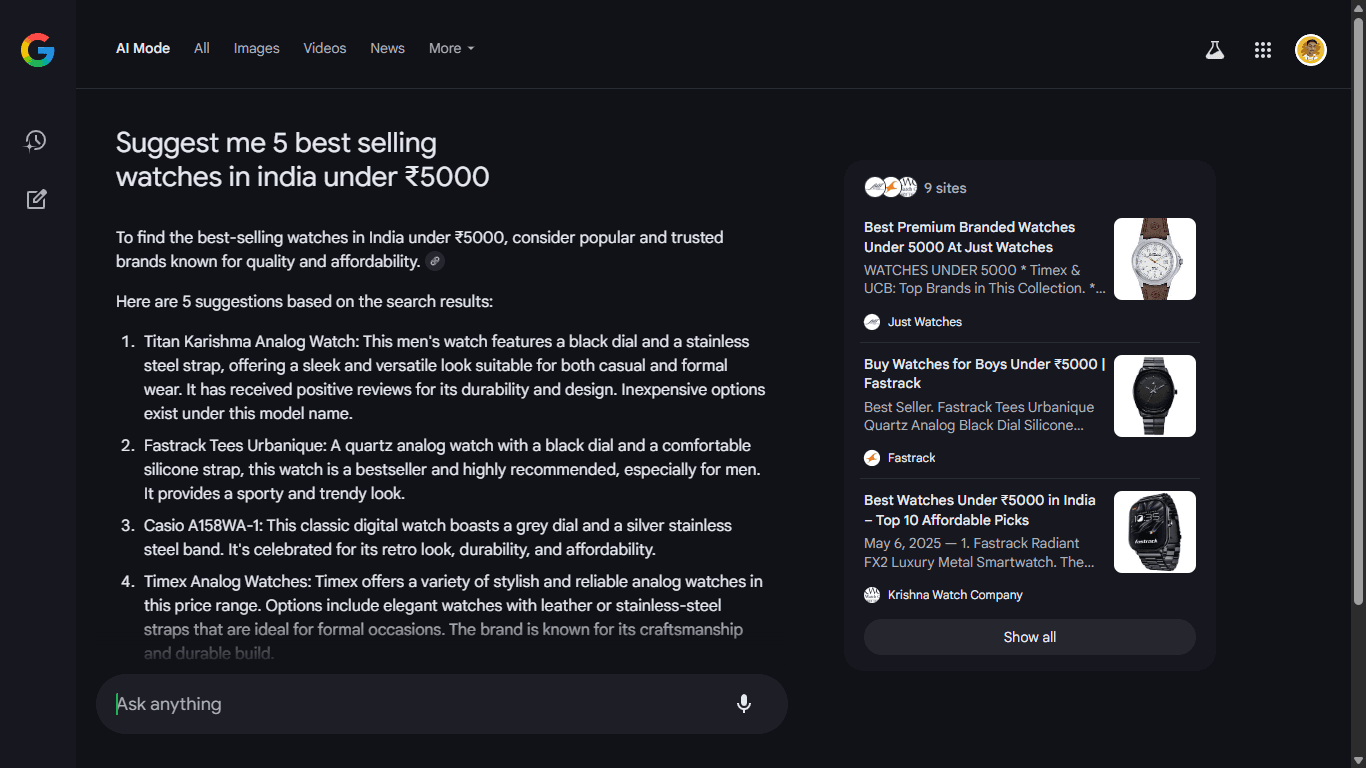Open Best Premium Branded Watches Under 5000 link
The width and height of the screenshot is (1366, 768).
point(969,237)
